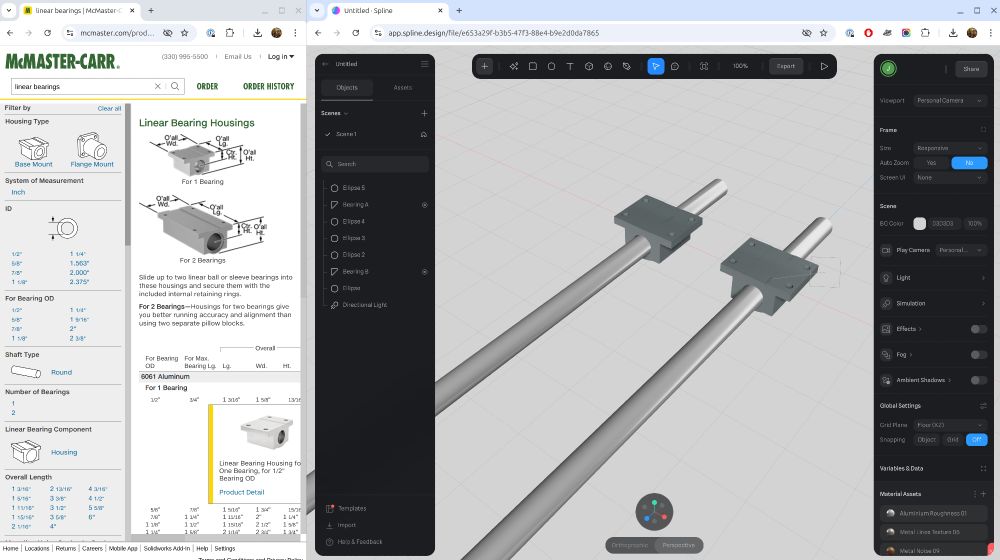Toggle the Effects switch
Screen dimensions: 1000x560
[978, 329]
